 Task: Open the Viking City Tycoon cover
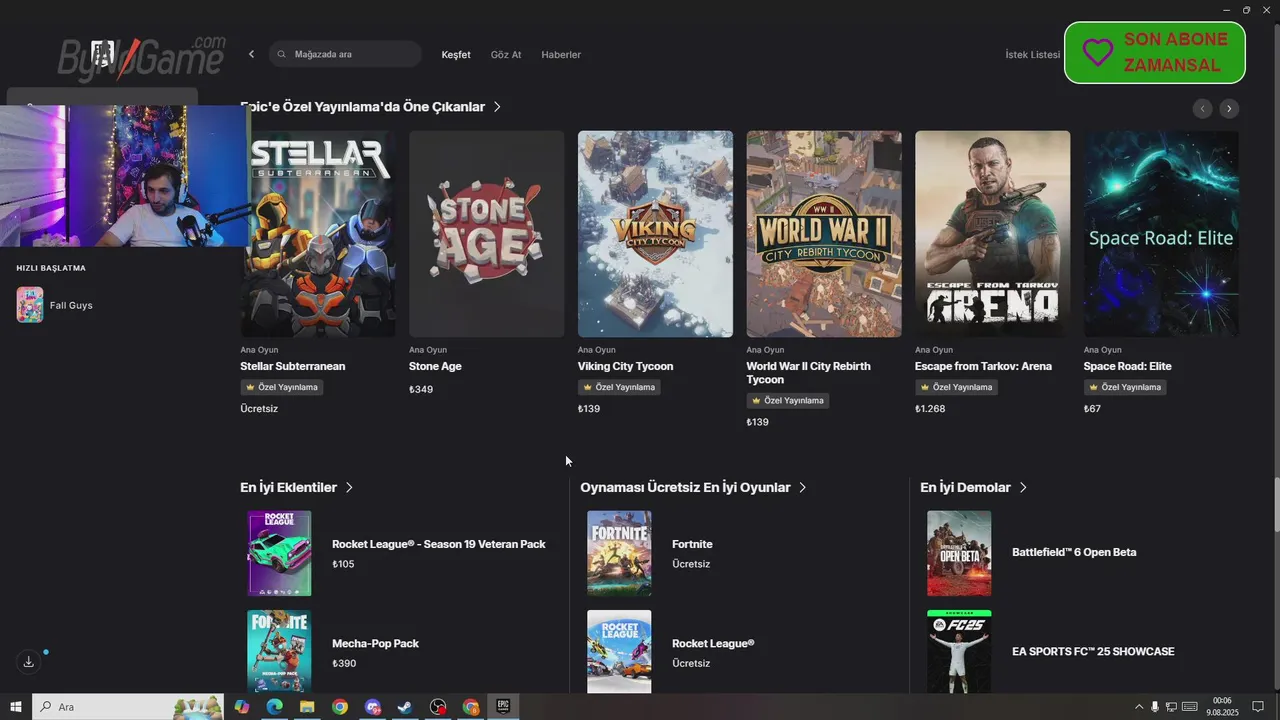655,234
